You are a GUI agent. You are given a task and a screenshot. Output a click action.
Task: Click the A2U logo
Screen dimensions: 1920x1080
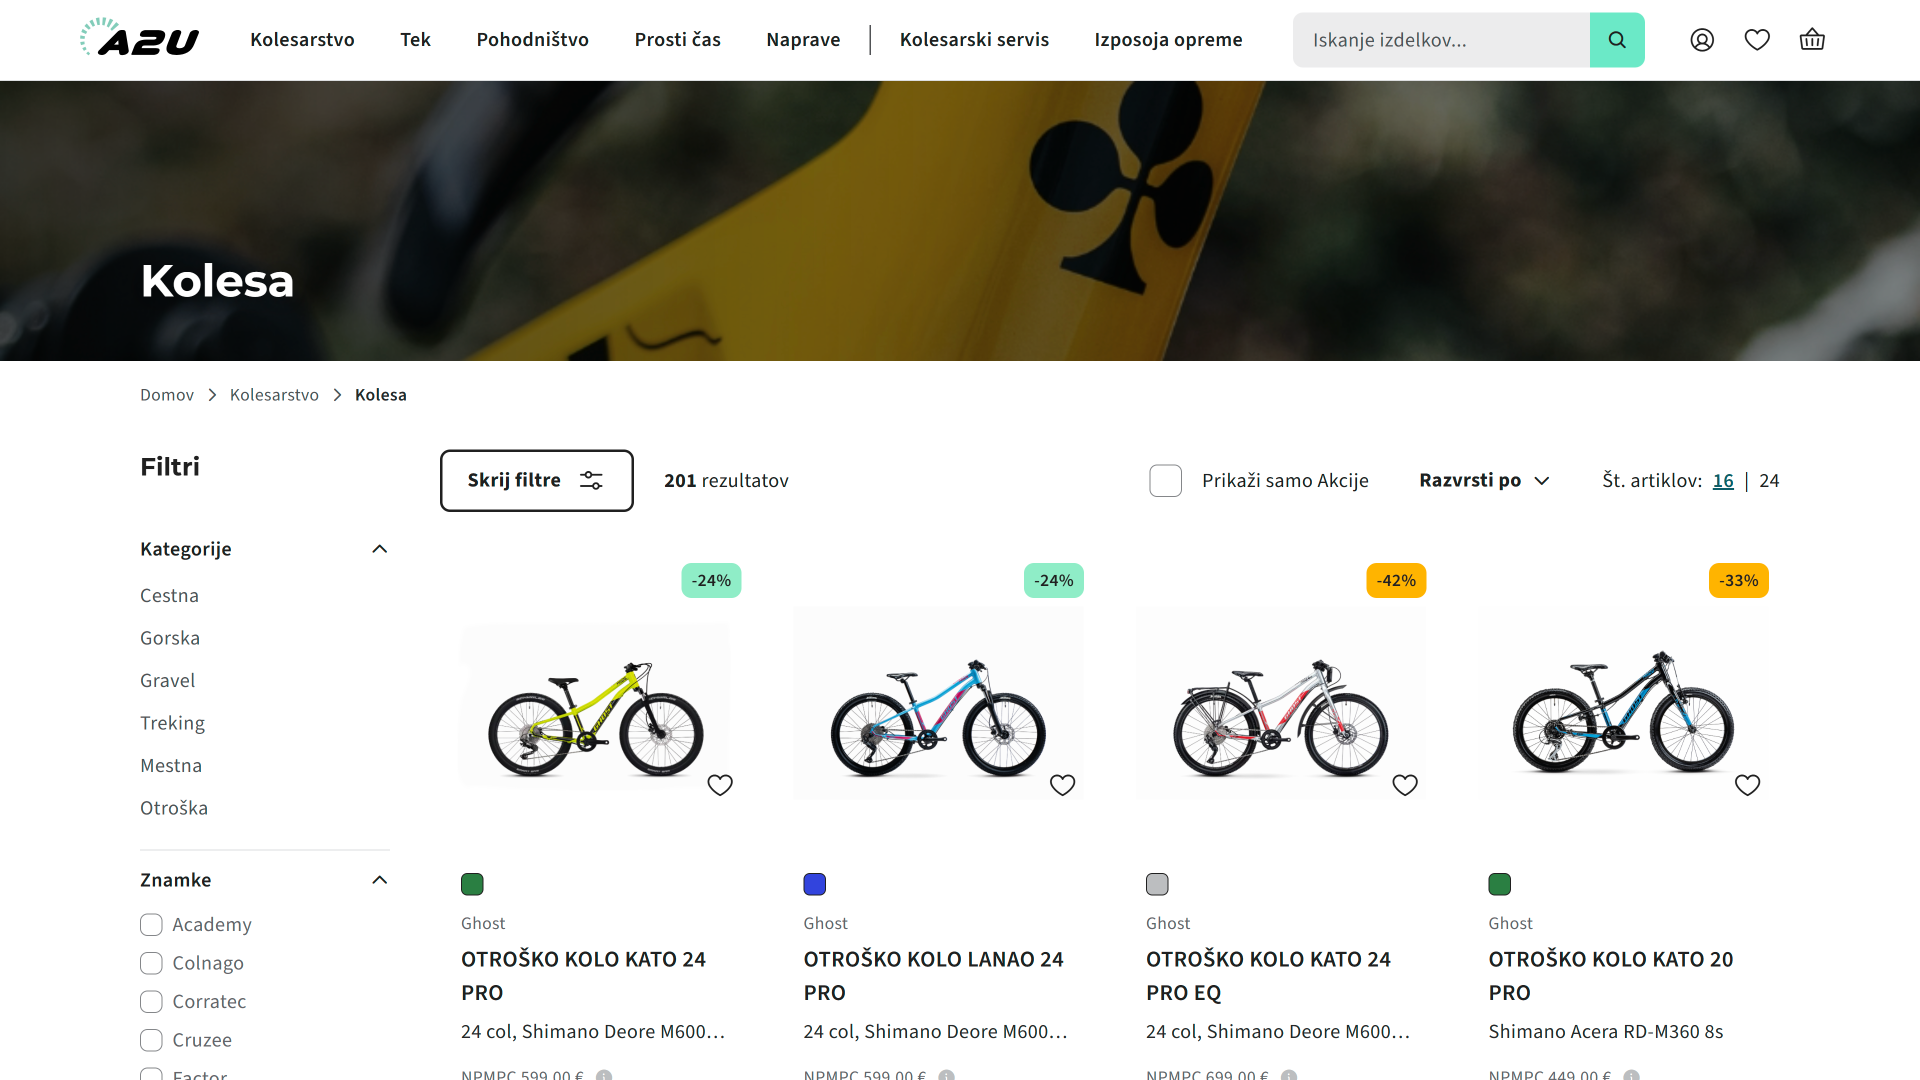point(140,39)
